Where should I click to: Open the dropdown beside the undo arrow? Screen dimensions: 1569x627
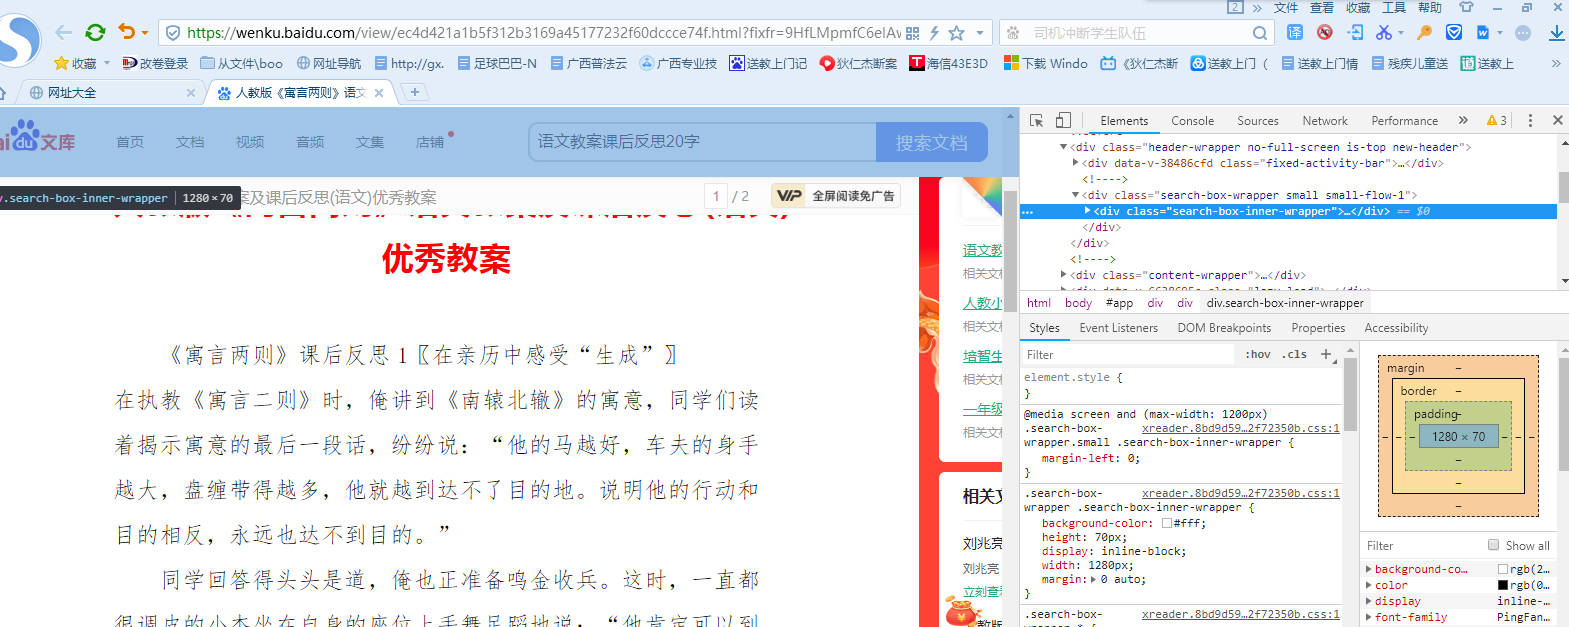pos(145,33)
